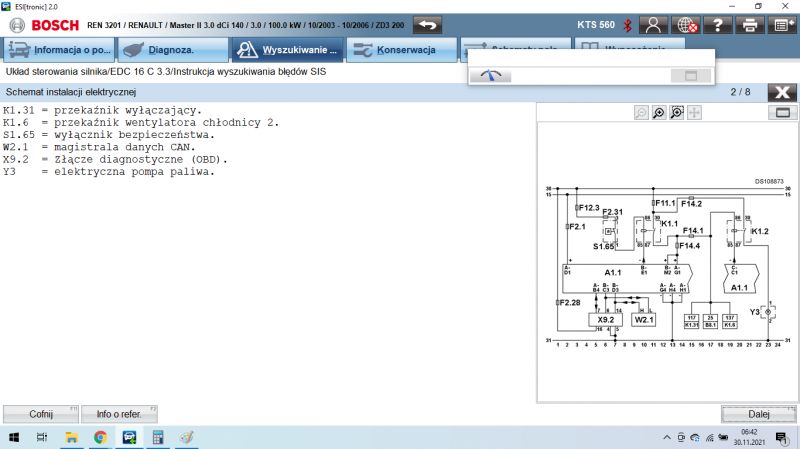Click the KTS 560 device label
800x449 pixels.
point(596,25)
